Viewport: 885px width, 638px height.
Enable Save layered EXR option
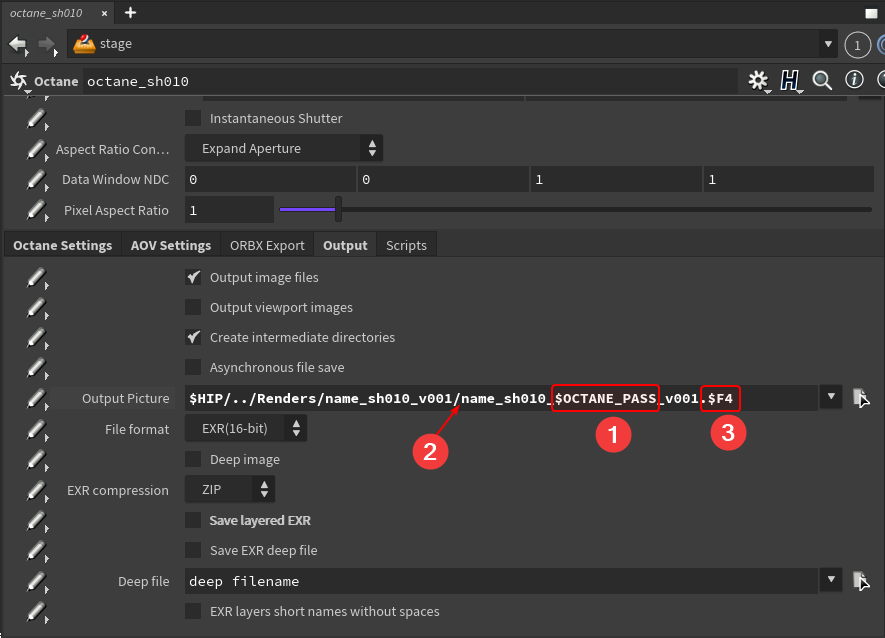coord(193,520)
